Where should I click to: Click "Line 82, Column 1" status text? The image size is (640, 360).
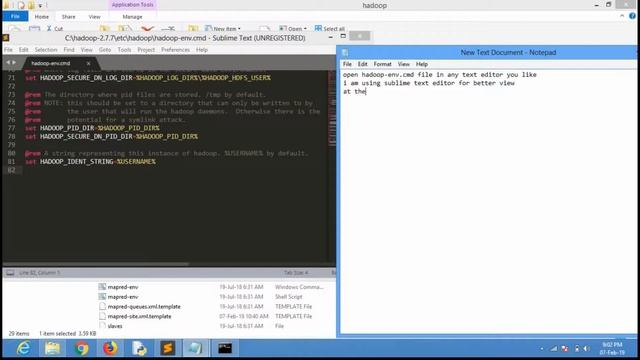pyautogui.click(x=39, y=273)
